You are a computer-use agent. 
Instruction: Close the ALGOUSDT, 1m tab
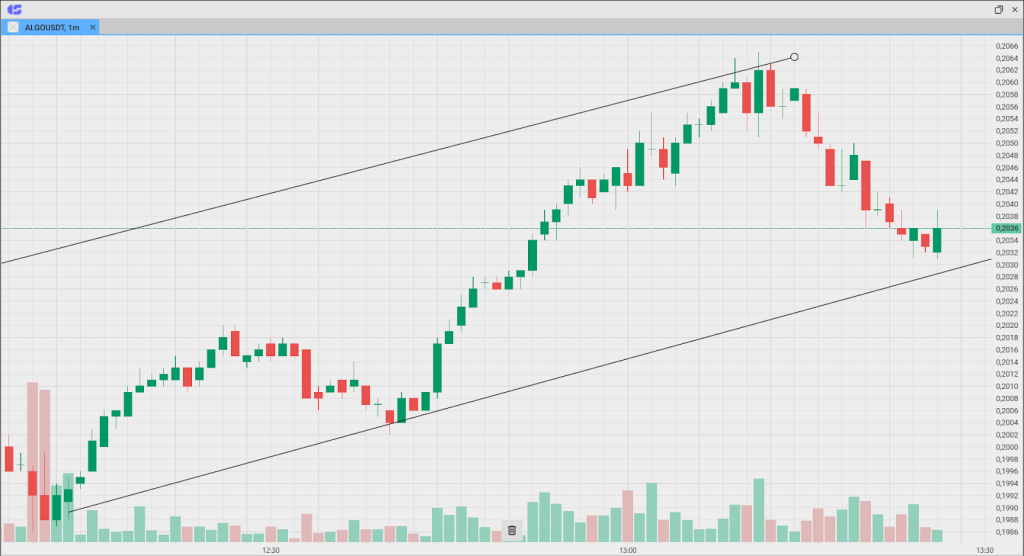(93, 28)
